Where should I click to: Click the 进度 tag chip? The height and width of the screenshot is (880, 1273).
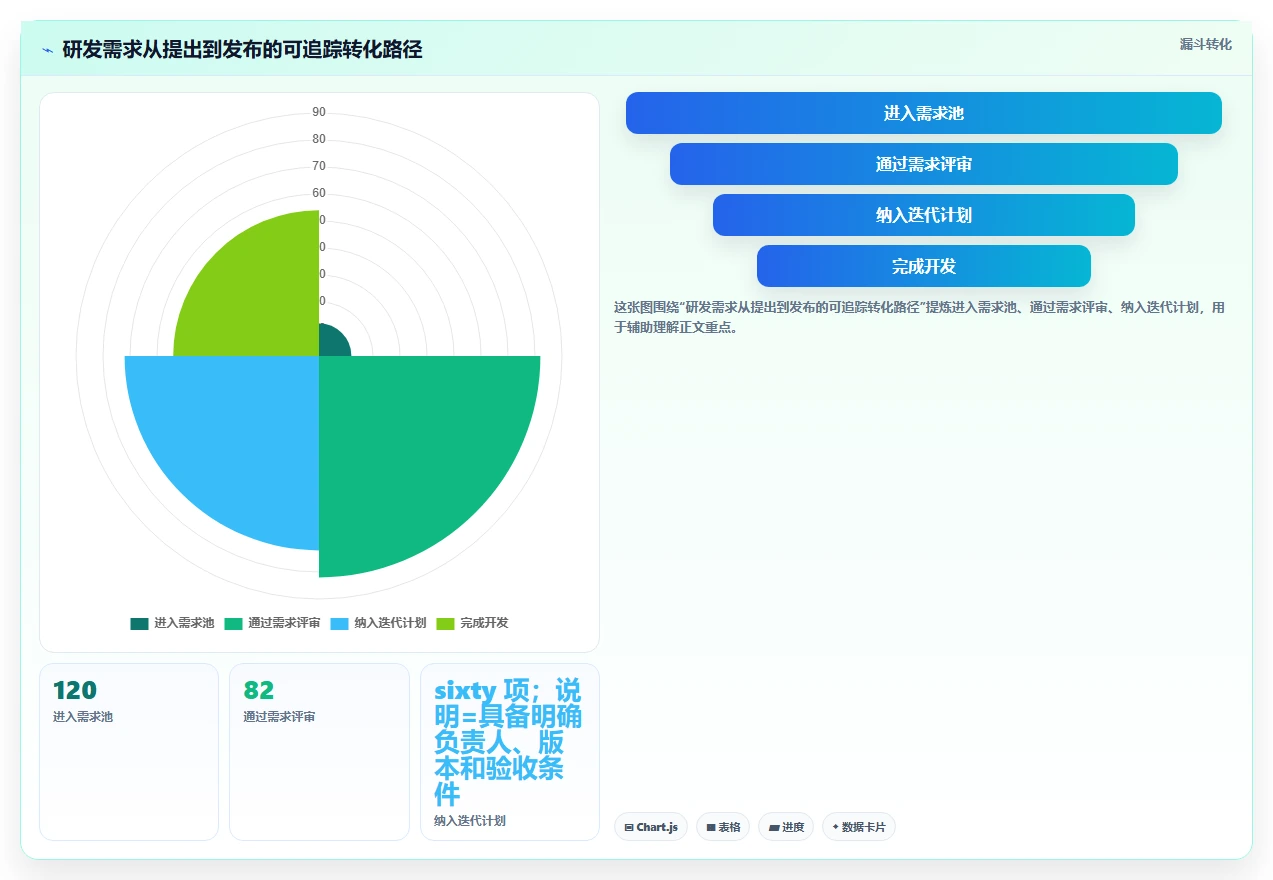coord(786,827)
